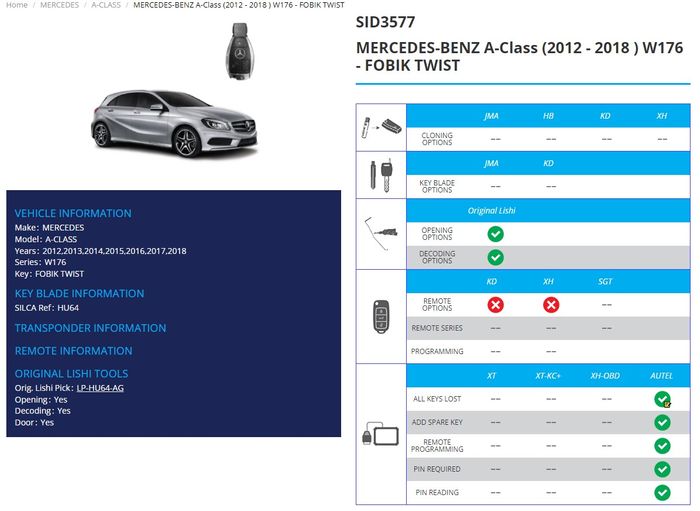Click the remote key fob icon
This screenshot has width=700, height=511.
pyautogui.click(x=381, y=316)
